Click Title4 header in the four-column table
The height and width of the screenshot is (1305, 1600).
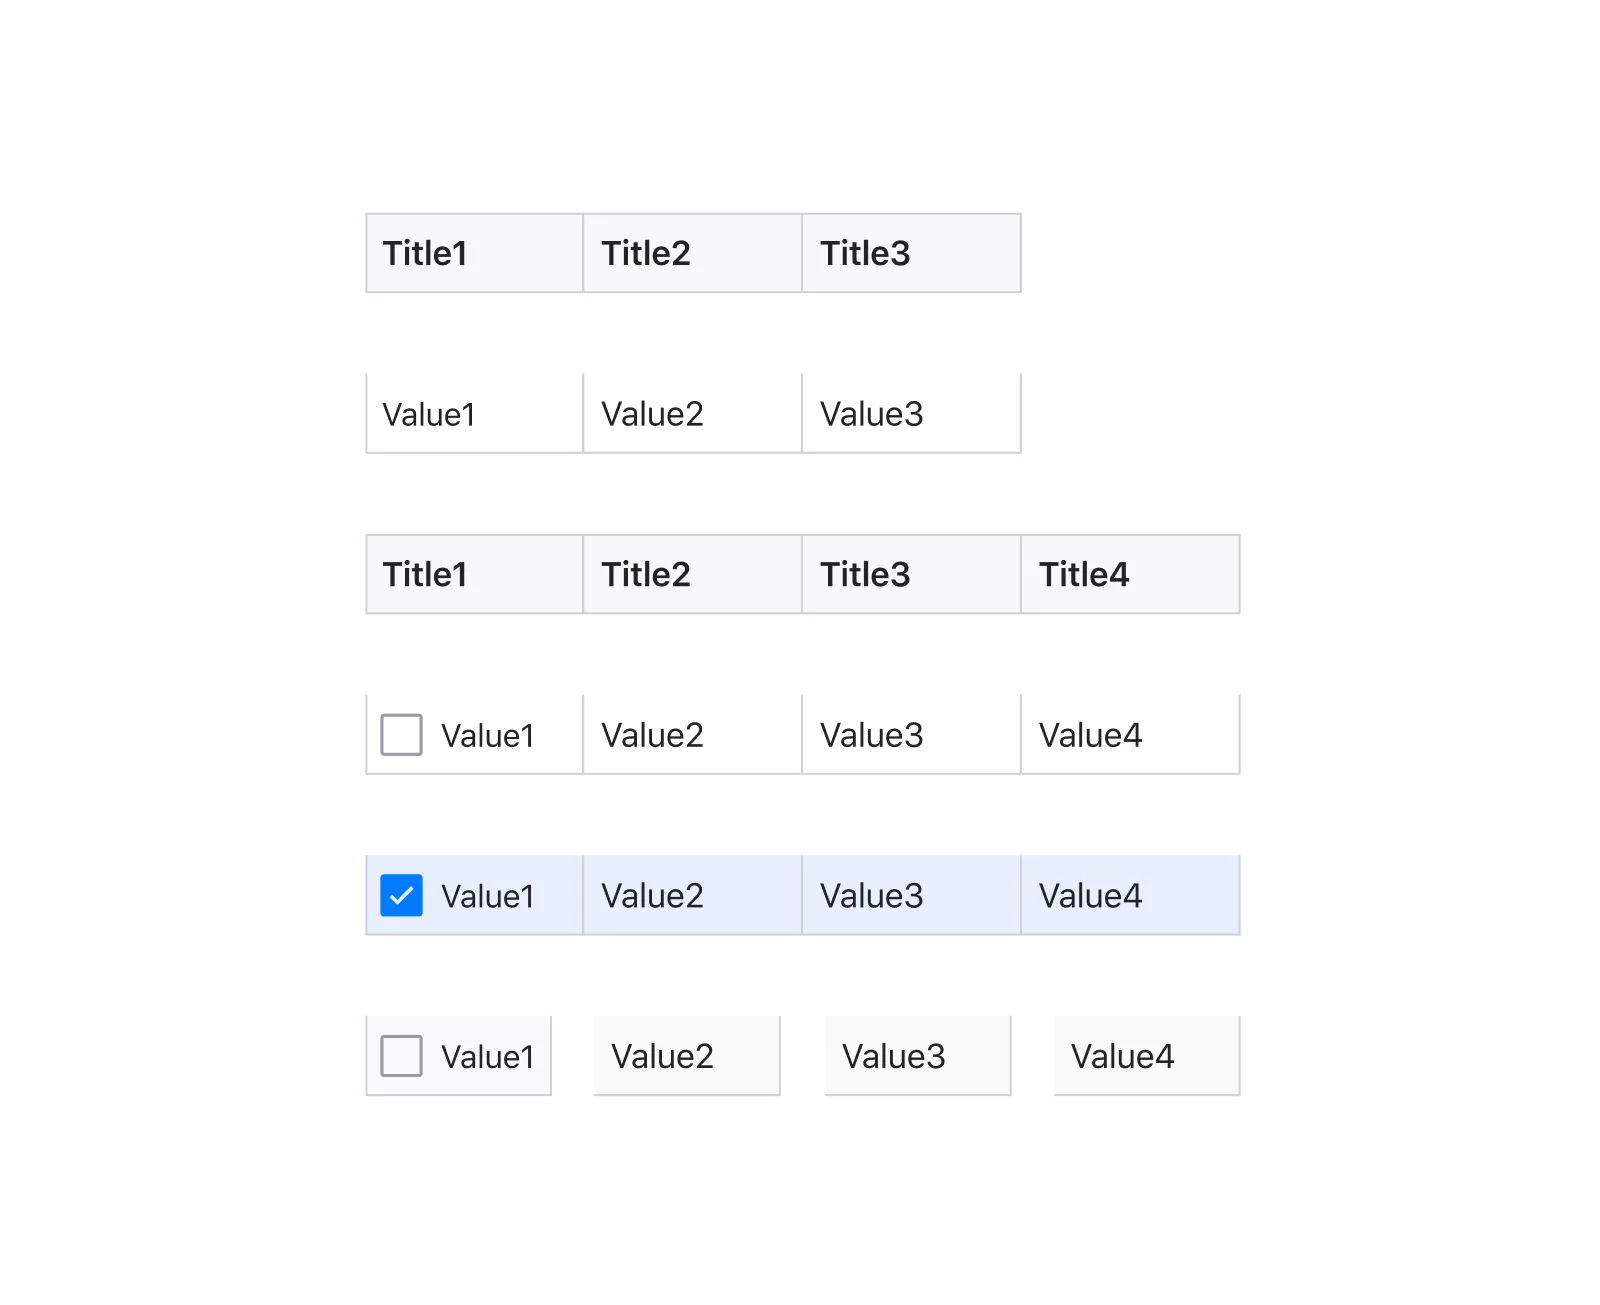(1131, 574)
